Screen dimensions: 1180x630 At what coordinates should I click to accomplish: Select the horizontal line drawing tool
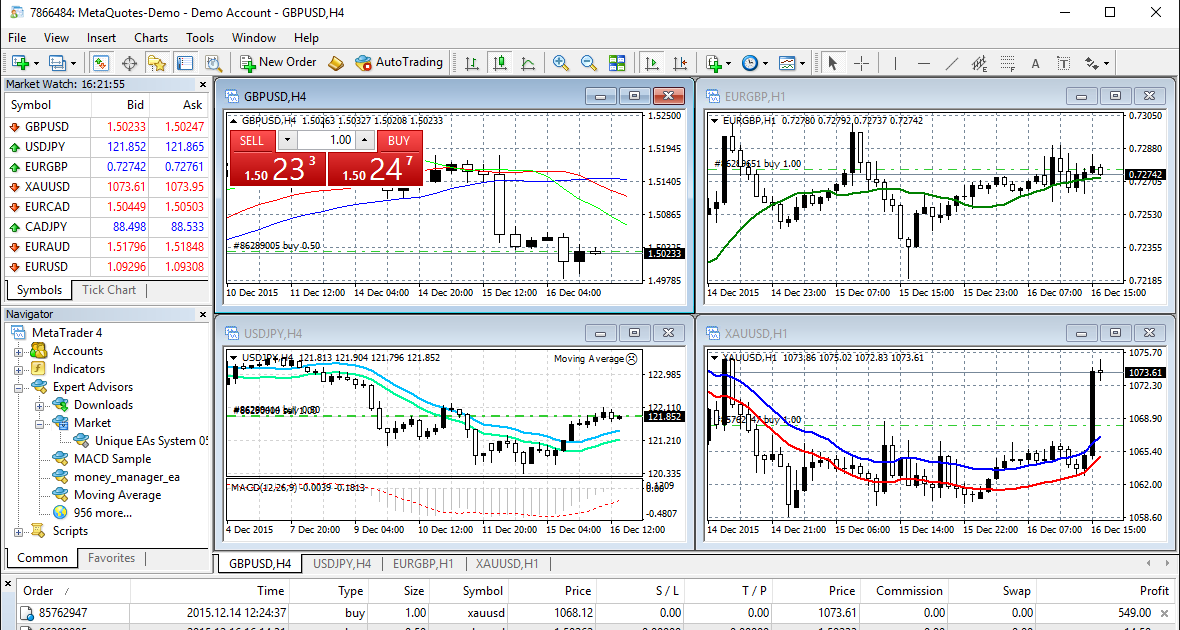tap(924, 62)
